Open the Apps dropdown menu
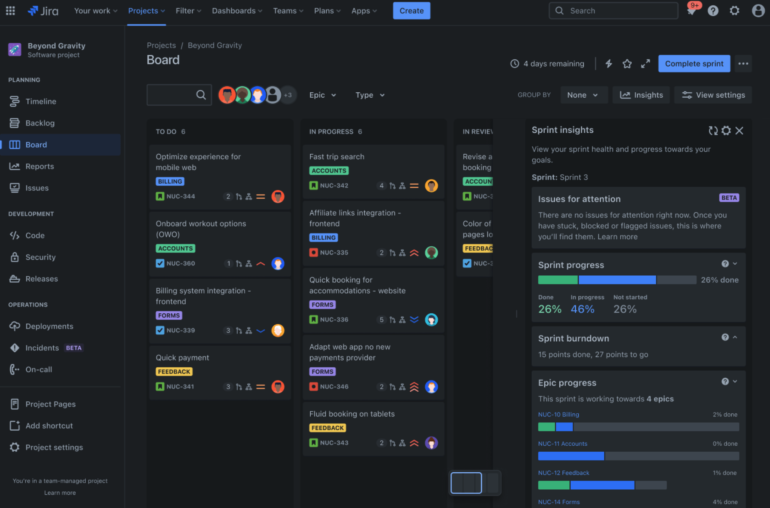The height and width of the screenshot is (508, 770). click(364, 10)
